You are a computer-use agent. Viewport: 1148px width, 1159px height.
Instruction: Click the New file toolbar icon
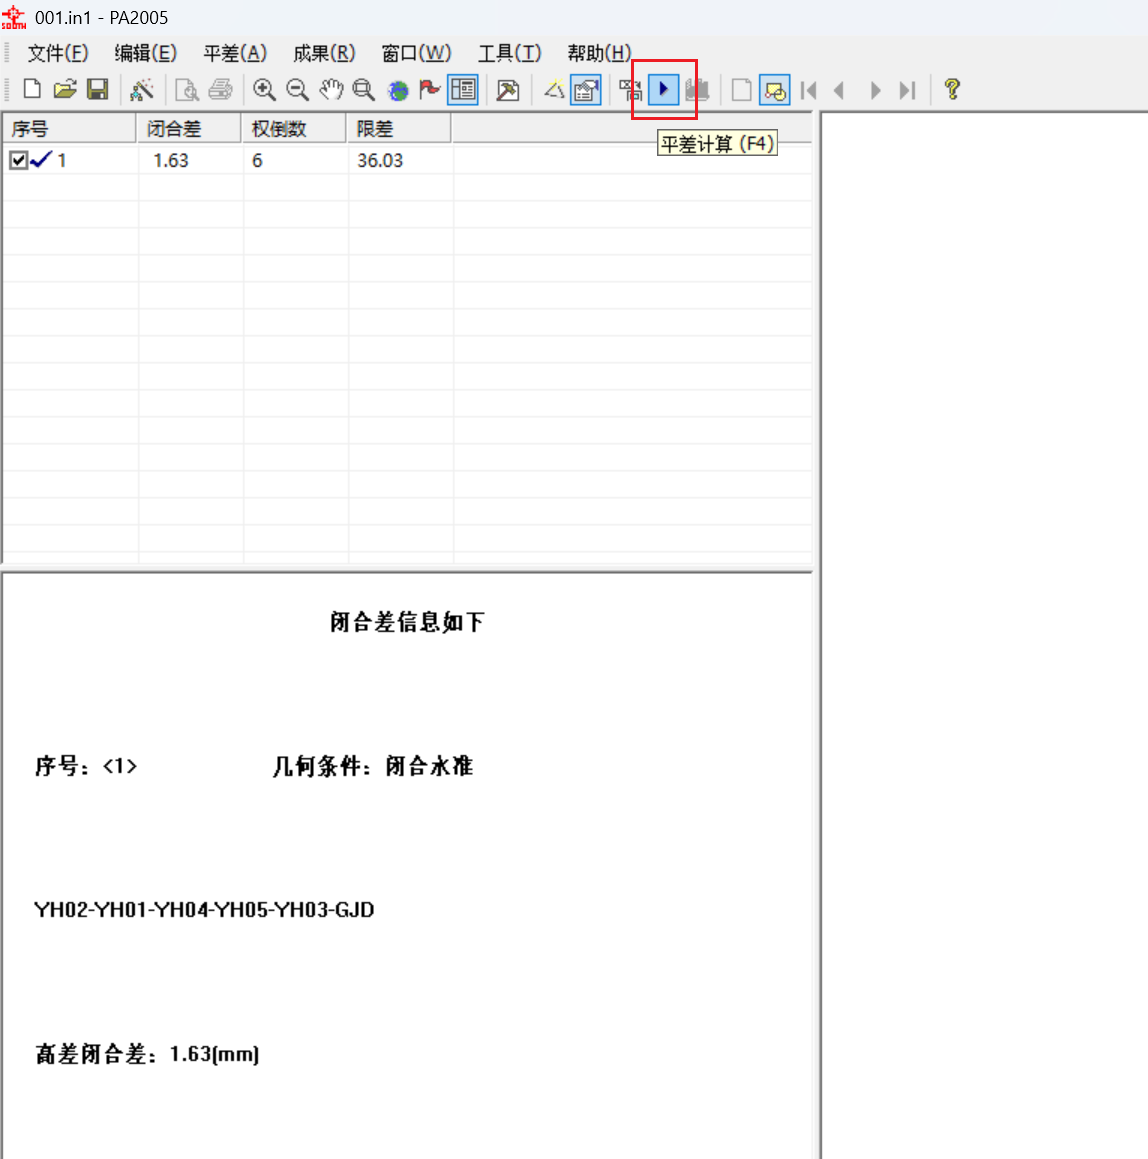click(x=32, y=89)
